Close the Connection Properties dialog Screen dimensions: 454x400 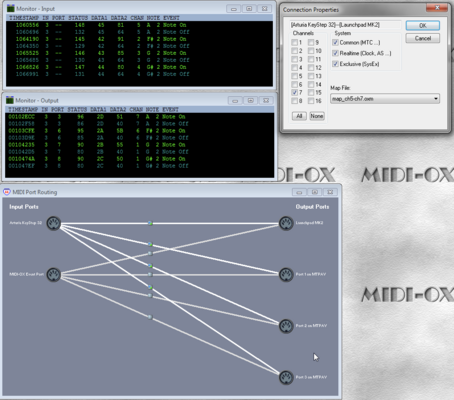coord(437,8)
